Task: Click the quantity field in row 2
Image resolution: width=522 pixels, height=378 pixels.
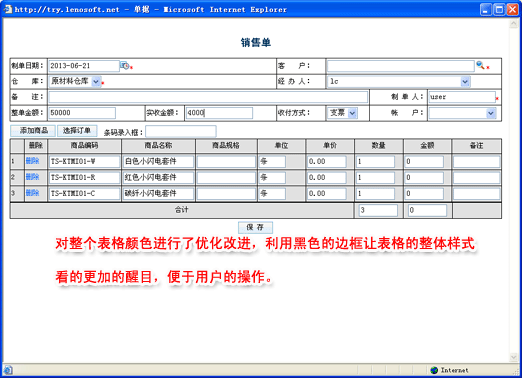Action: (375, 178)
